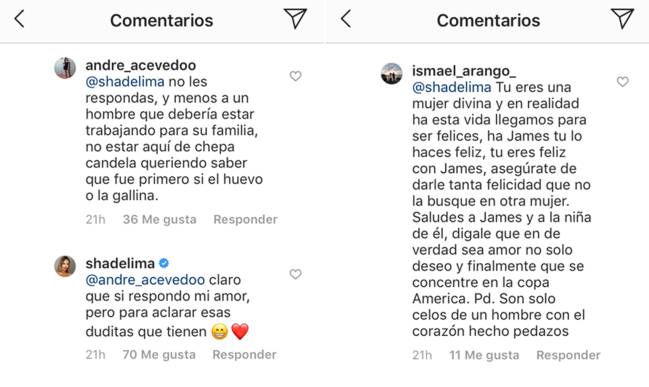The height and width of the screenshot is (387, 649).
Task: Open shadelima's profile picture
Action: tap(65, 266)
